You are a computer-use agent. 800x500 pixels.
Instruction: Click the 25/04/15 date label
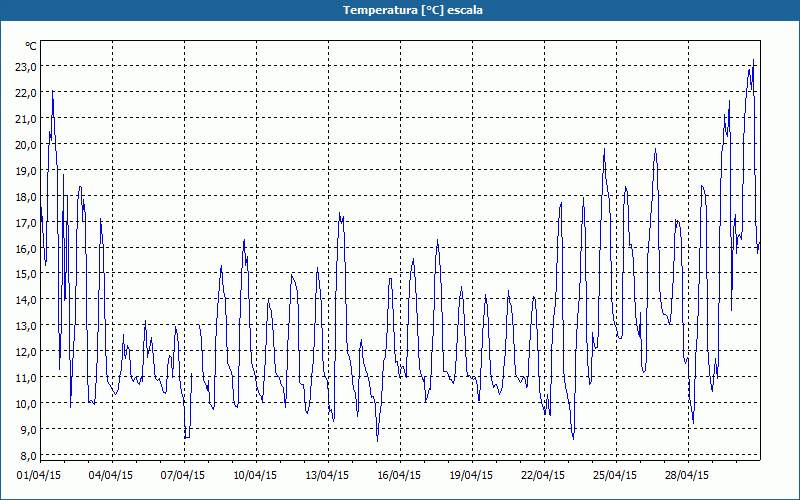click(615, 476)
